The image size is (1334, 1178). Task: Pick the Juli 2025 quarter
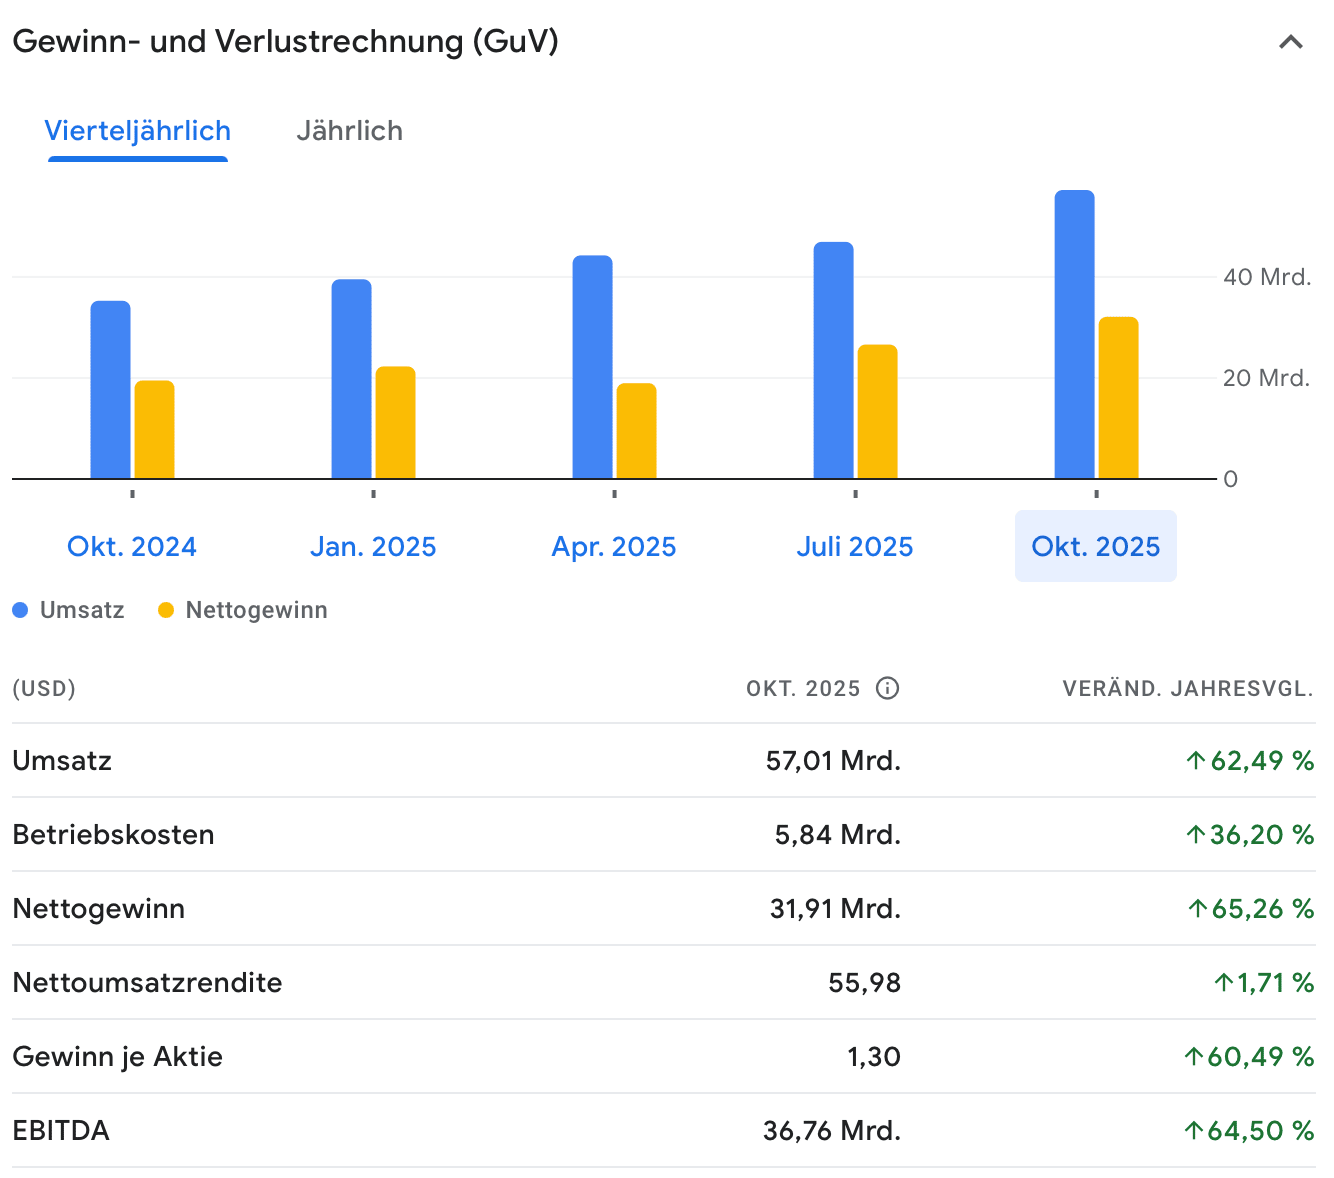[x=855, y=547]
